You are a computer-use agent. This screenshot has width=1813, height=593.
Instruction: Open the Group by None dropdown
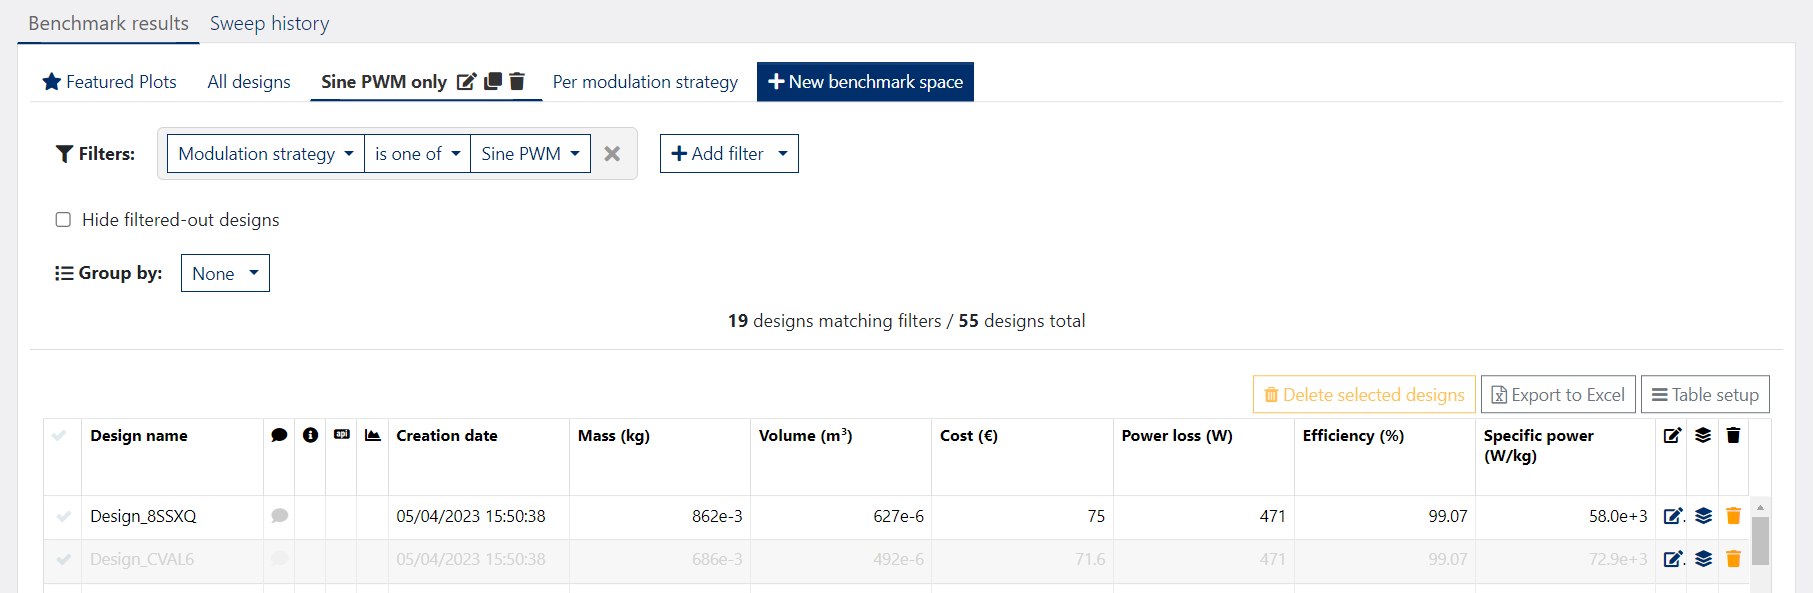[225, 274]
